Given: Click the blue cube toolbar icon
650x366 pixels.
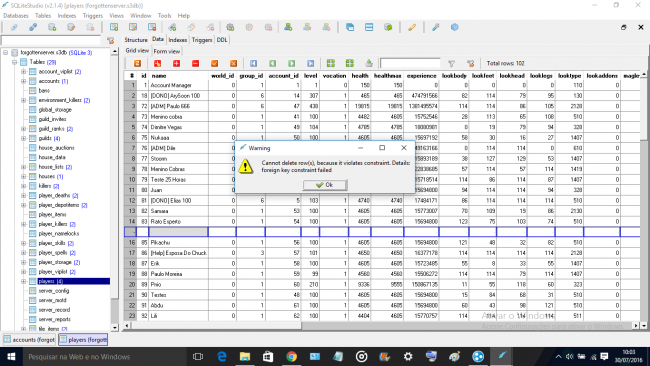Looking at the screenshot, I should coord(455,27).
